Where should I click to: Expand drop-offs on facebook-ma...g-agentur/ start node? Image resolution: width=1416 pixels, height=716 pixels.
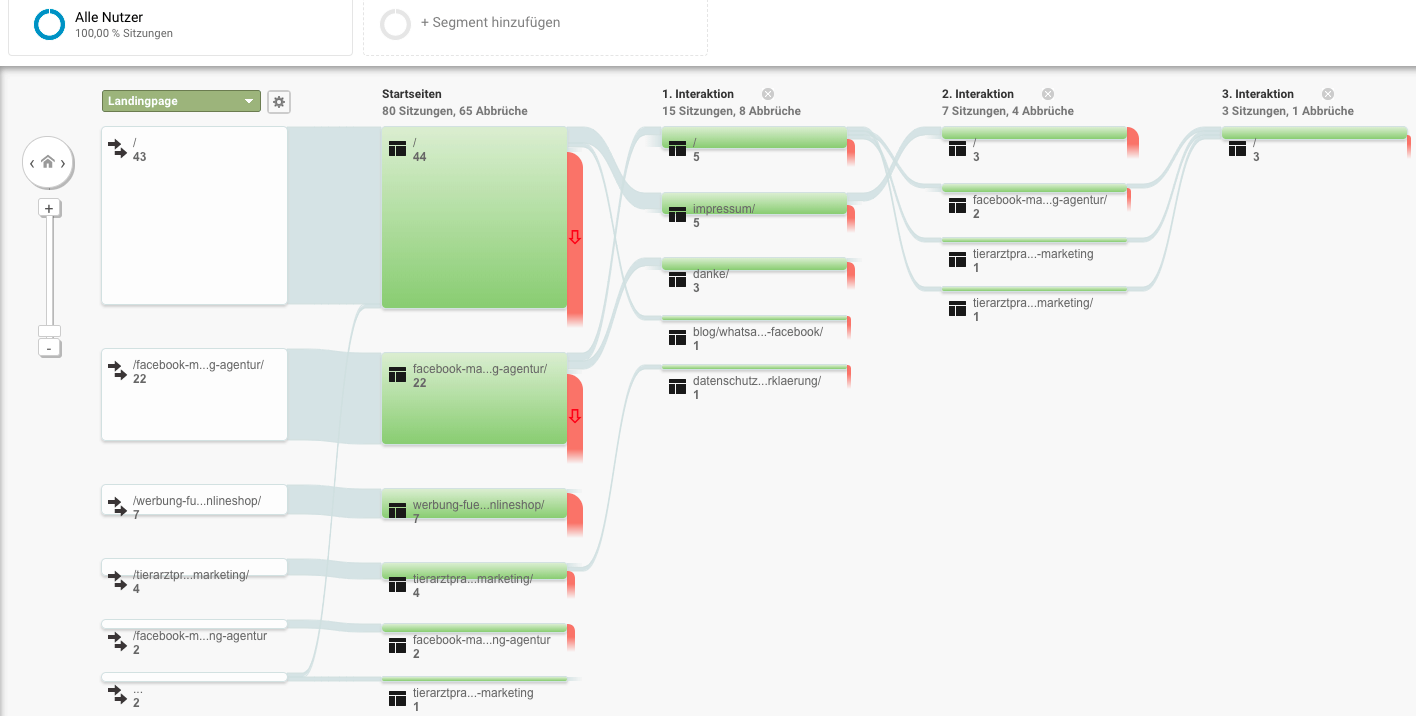tap(574, 416)
